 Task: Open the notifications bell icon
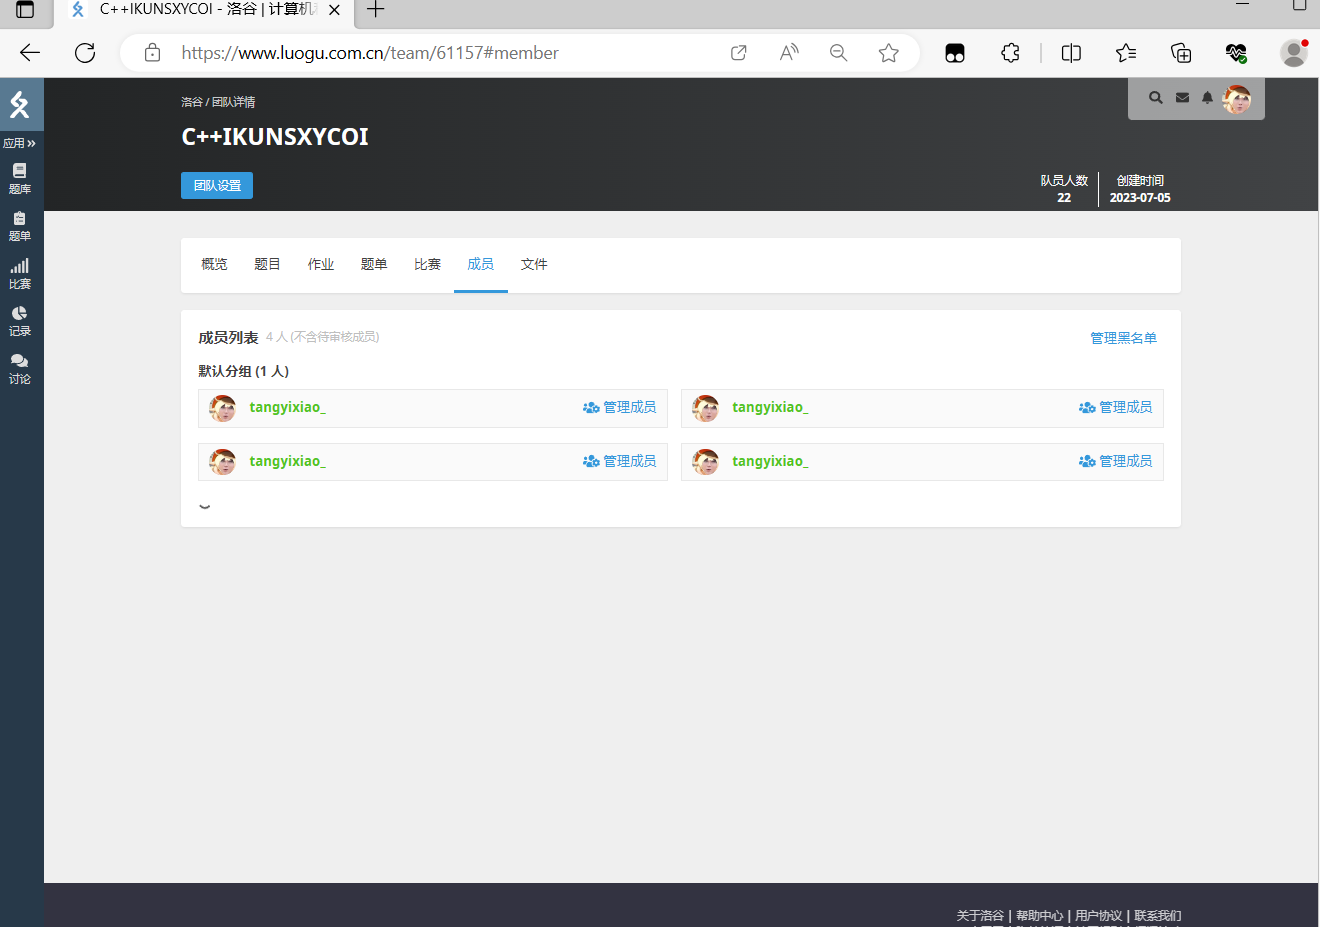pyautogui.click(x=1207, y=98)
